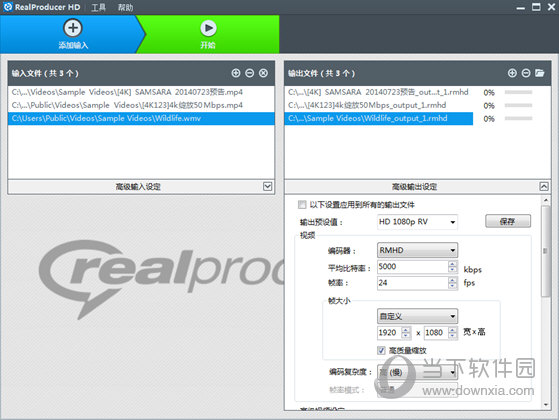Viewport: 559px width, 420px height.
Task: Open the 自定义 frame size dropdown
Action: point(417,316)
